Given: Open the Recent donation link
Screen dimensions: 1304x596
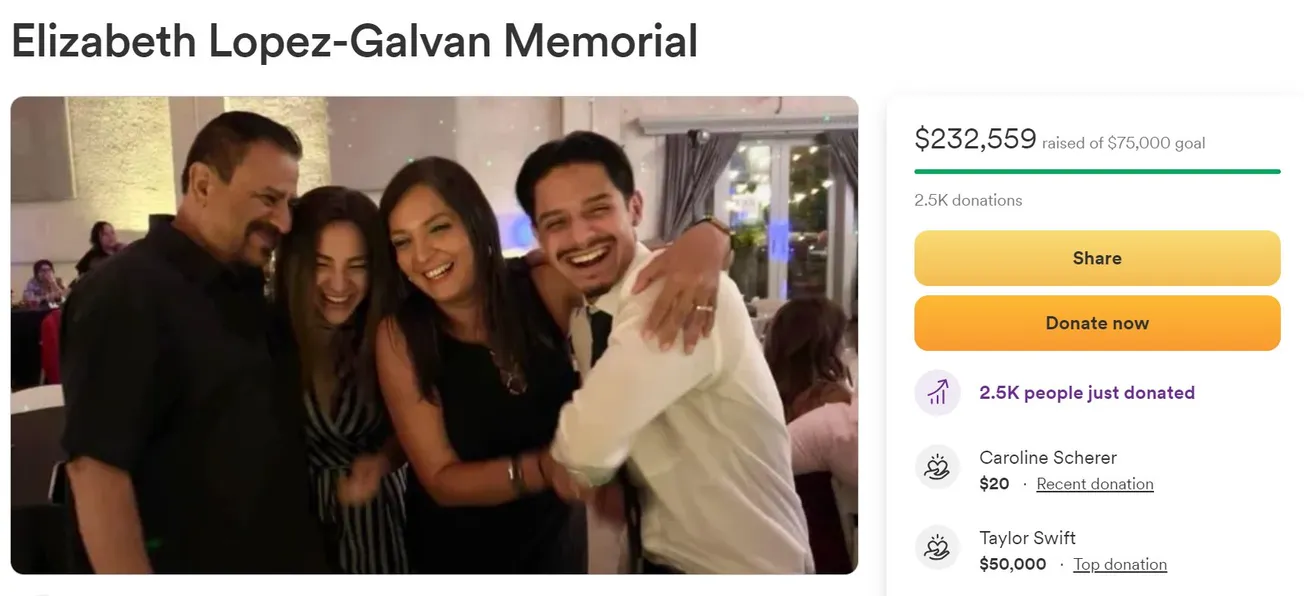Looking at the screenshot, I should tap(1095, 484).
